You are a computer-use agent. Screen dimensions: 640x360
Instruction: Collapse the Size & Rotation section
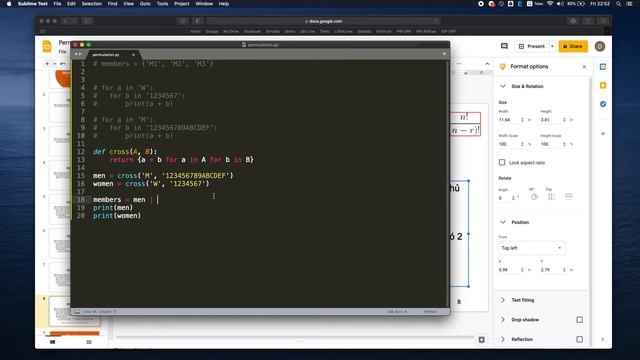pos(503,86)
